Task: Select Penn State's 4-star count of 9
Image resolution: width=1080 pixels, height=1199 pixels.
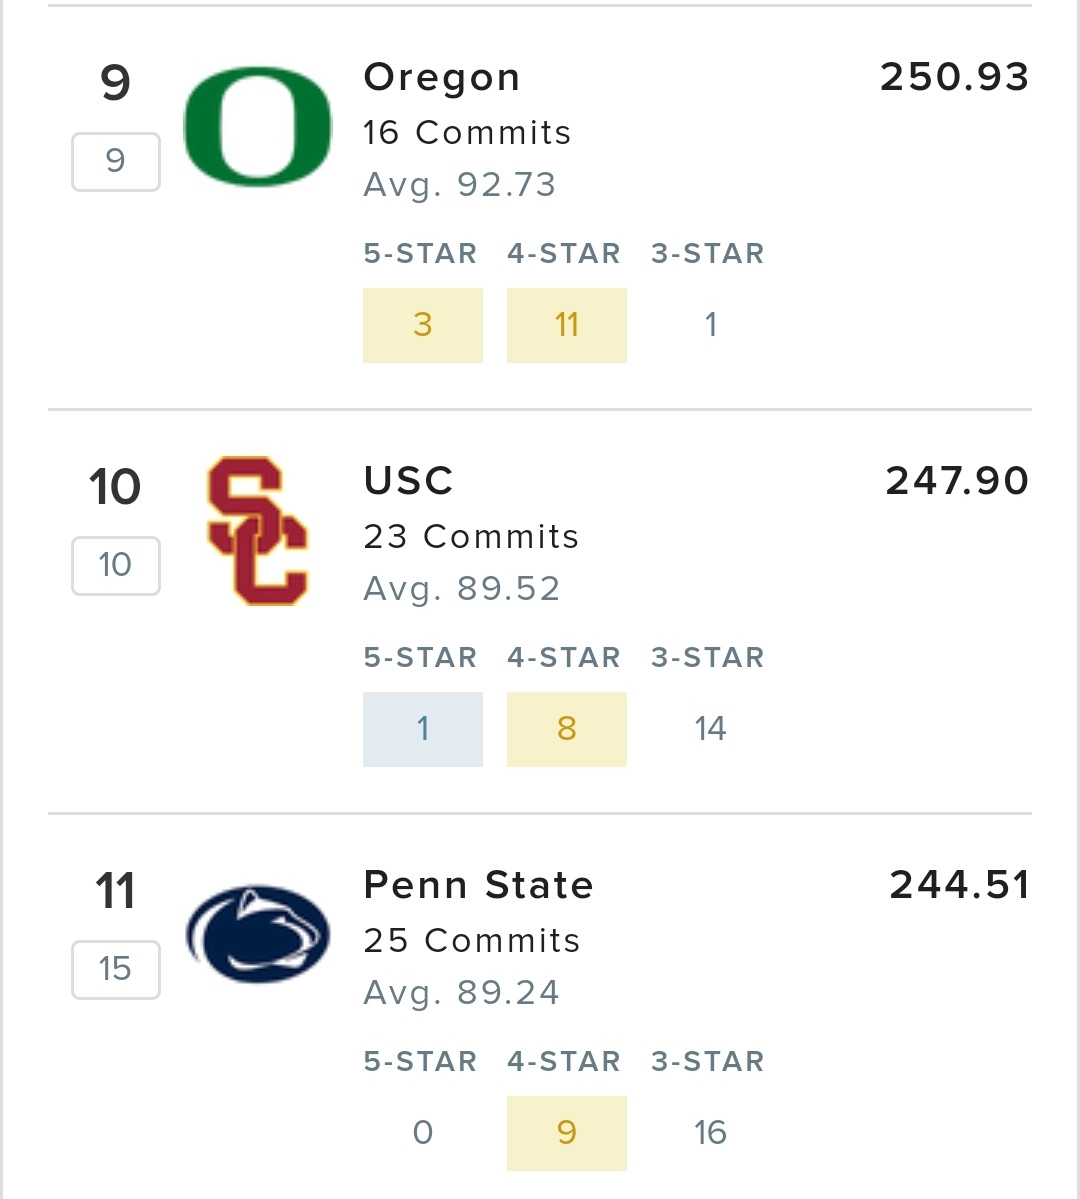Action: (567, 1133)
